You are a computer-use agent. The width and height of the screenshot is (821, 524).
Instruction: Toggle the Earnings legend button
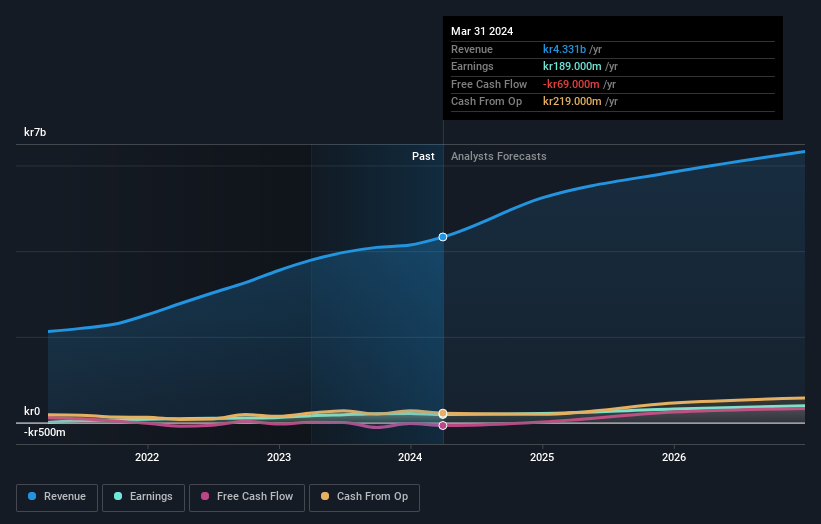coord(143,497)
